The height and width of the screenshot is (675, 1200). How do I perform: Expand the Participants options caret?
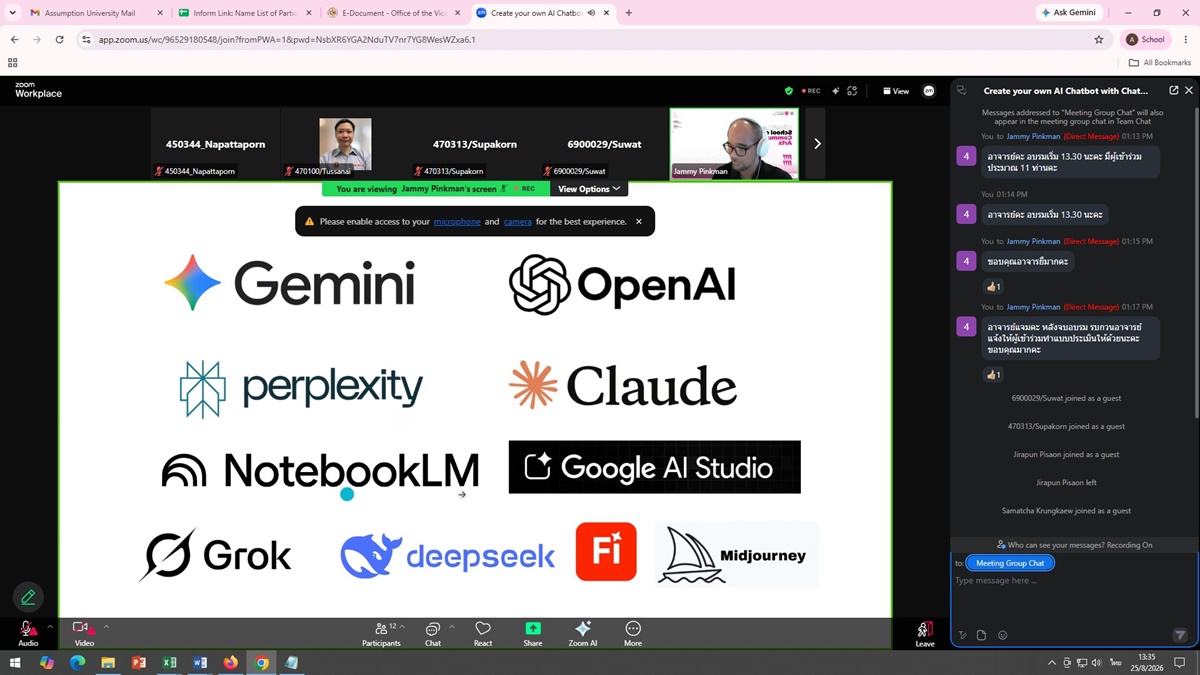pos(402,627)
